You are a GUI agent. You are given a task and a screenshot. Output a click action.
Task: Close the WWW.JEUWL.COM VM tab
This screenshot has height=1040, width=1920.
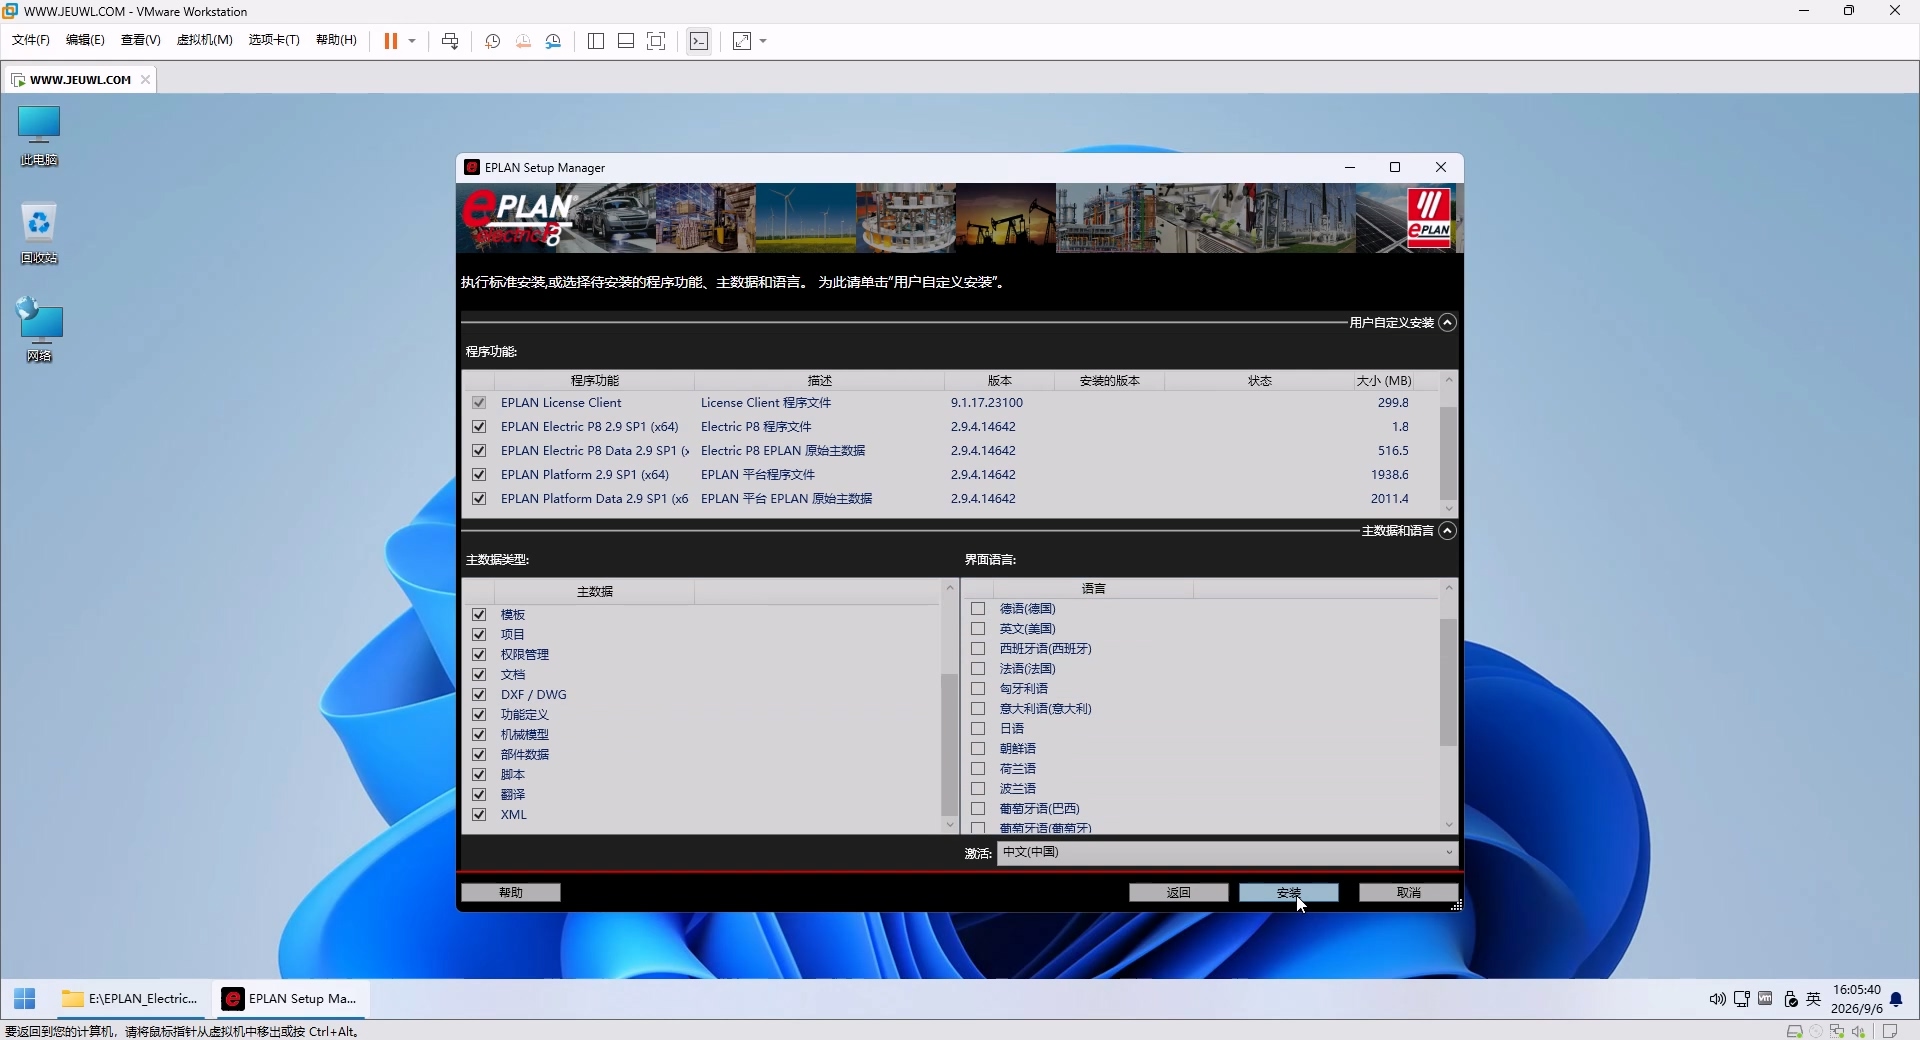145,80
